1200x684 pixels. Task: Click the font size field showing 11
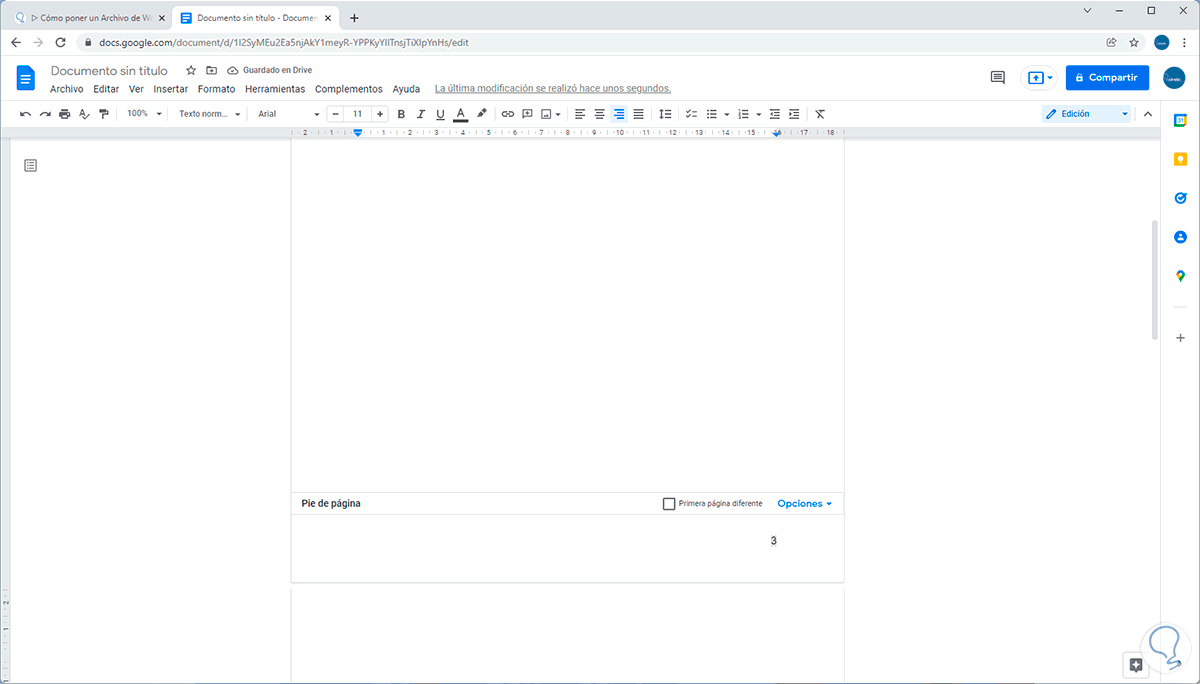357,114
